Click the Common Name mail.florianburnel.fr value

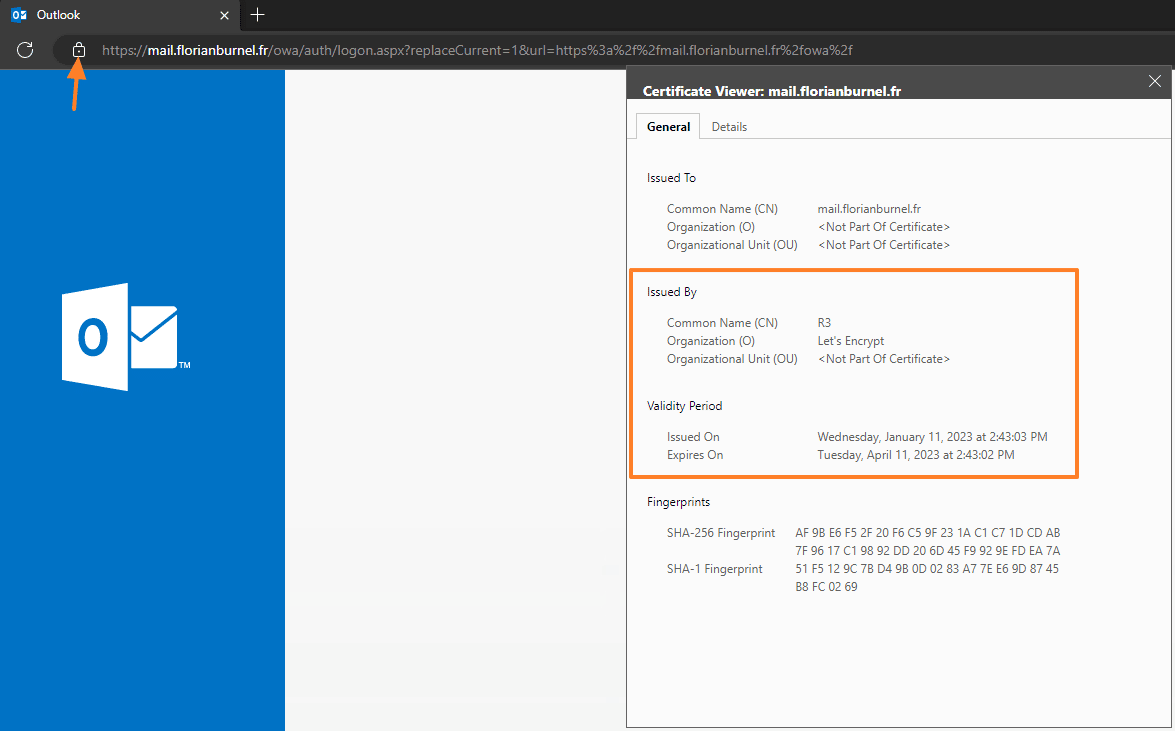click(872, 208)
